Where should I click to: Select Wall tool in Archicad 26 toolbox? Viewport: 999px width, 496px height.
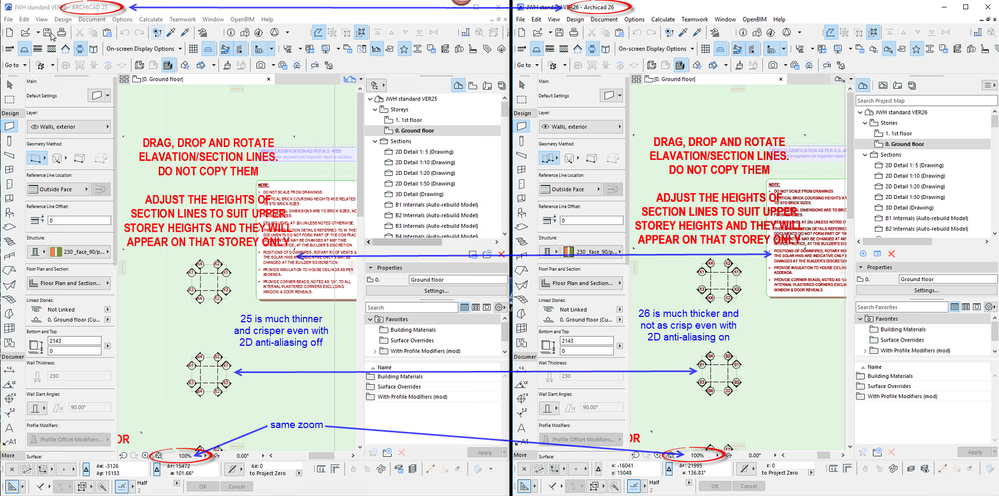click(522, 126)
